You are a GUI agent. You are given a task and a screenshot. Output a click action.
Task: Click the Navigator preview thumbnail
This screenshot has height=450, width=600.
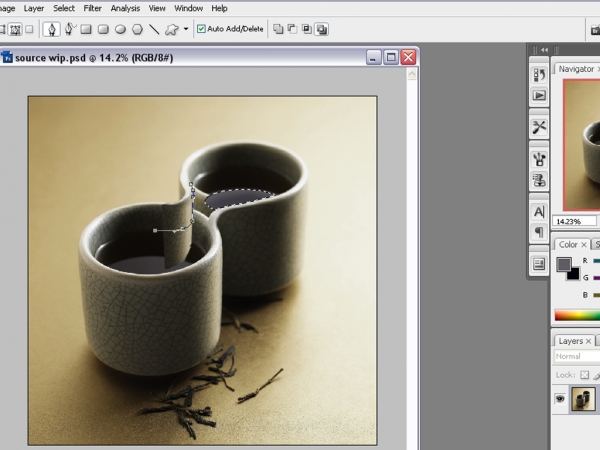582,145
